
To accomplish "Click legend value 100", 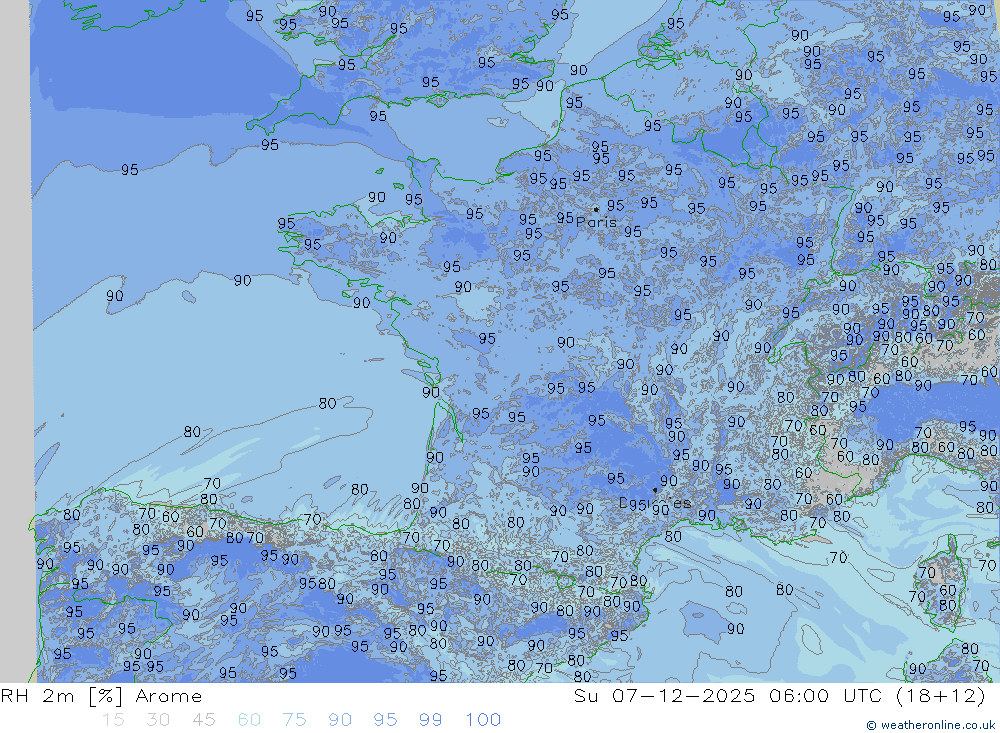I will tap(483, 720).
